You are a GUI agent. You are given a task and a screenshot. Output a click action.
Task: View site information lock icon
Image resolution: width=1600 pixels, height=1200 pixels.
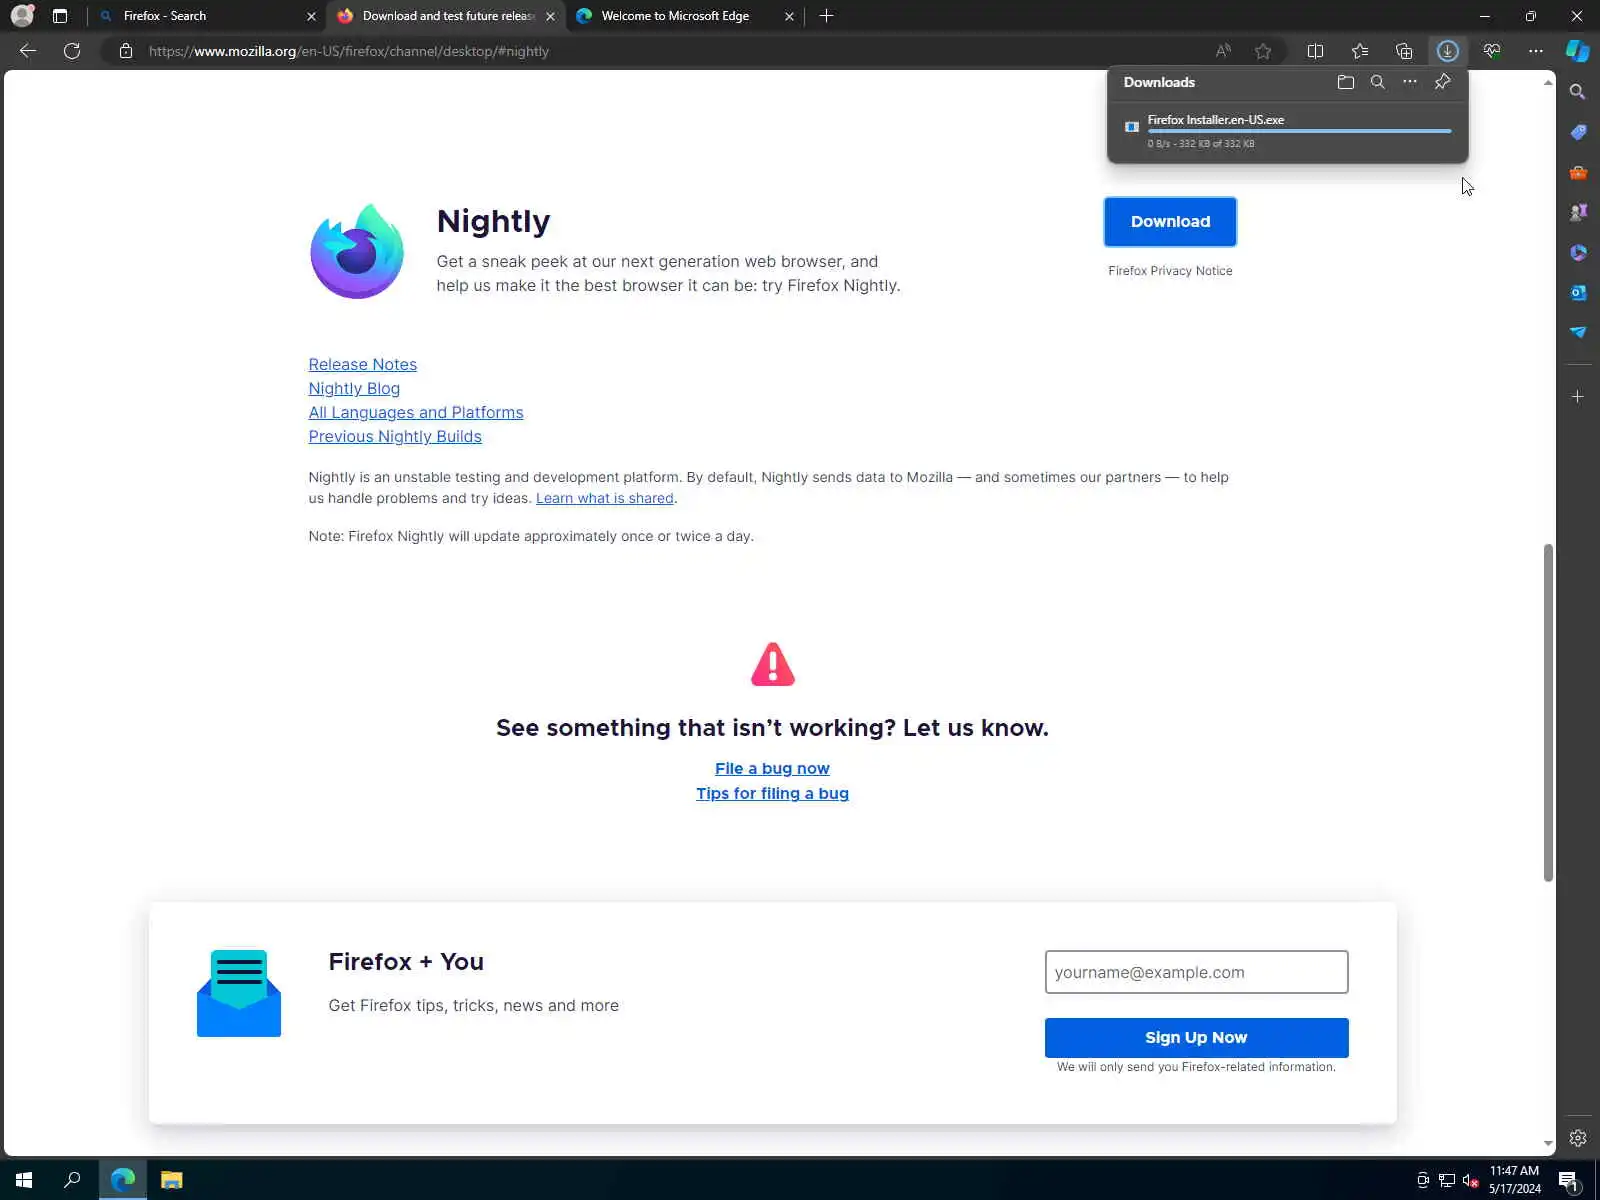[126, 51]
